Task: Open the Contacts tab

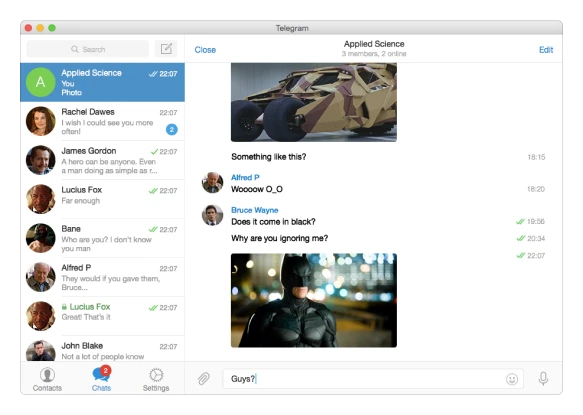Action: tap(47, 379)
